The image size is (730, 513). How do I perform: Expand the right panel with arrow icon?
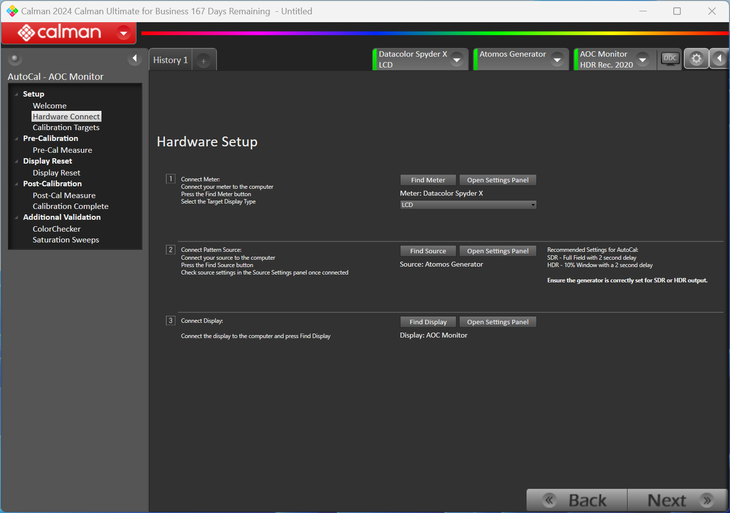tap(719, 59)
